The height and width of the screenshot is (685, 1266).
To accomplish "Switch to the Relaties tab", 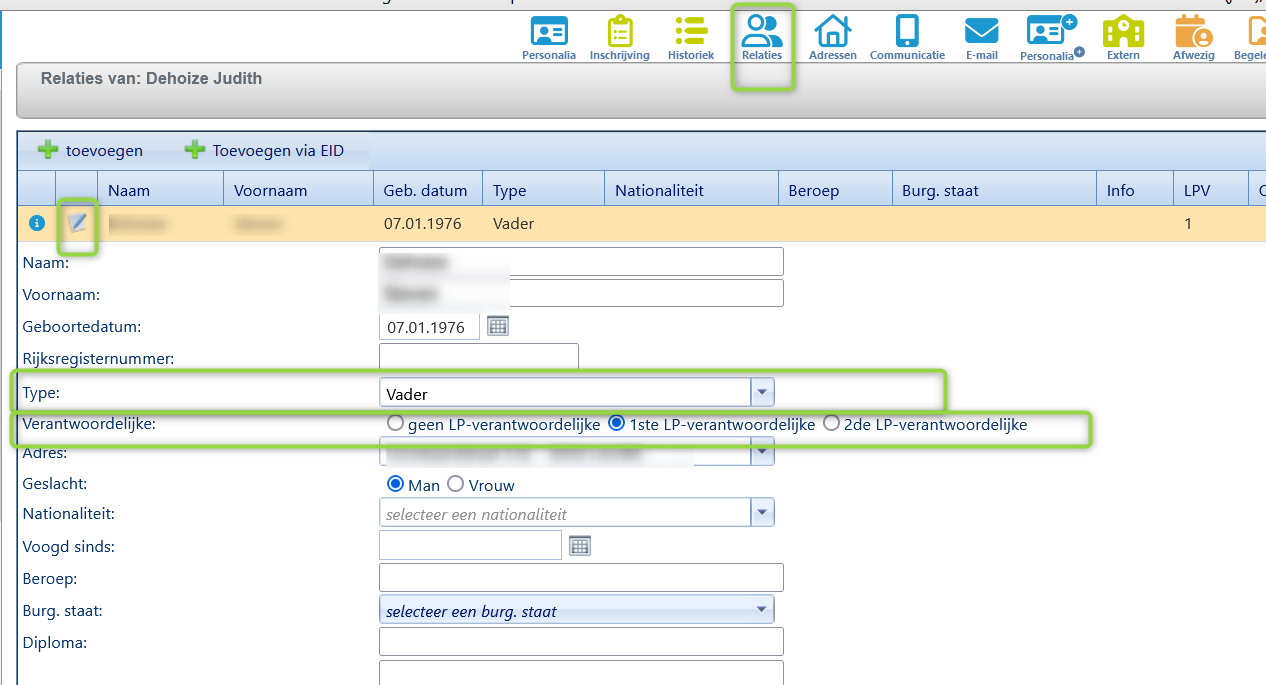I will [762, 38].
